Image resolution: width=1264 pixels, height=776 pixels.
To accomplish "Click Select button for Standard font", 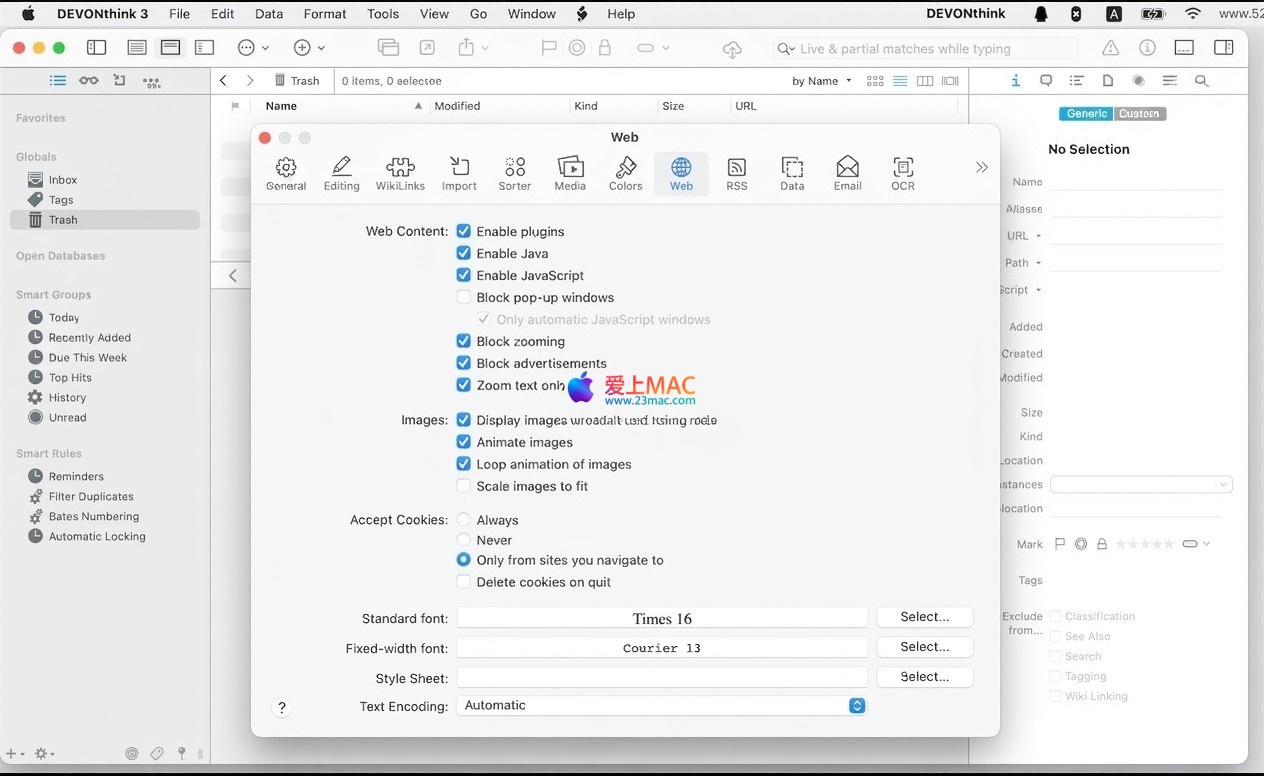I will pyautogui.click(x=924, y=617).
